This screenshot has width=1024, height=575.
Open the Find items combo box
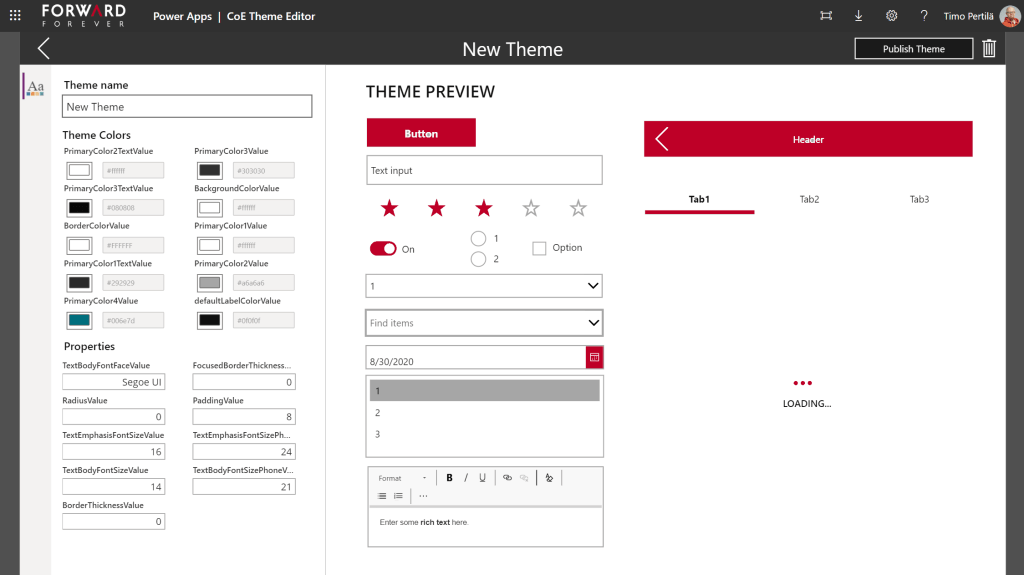(x=593, y=323)
